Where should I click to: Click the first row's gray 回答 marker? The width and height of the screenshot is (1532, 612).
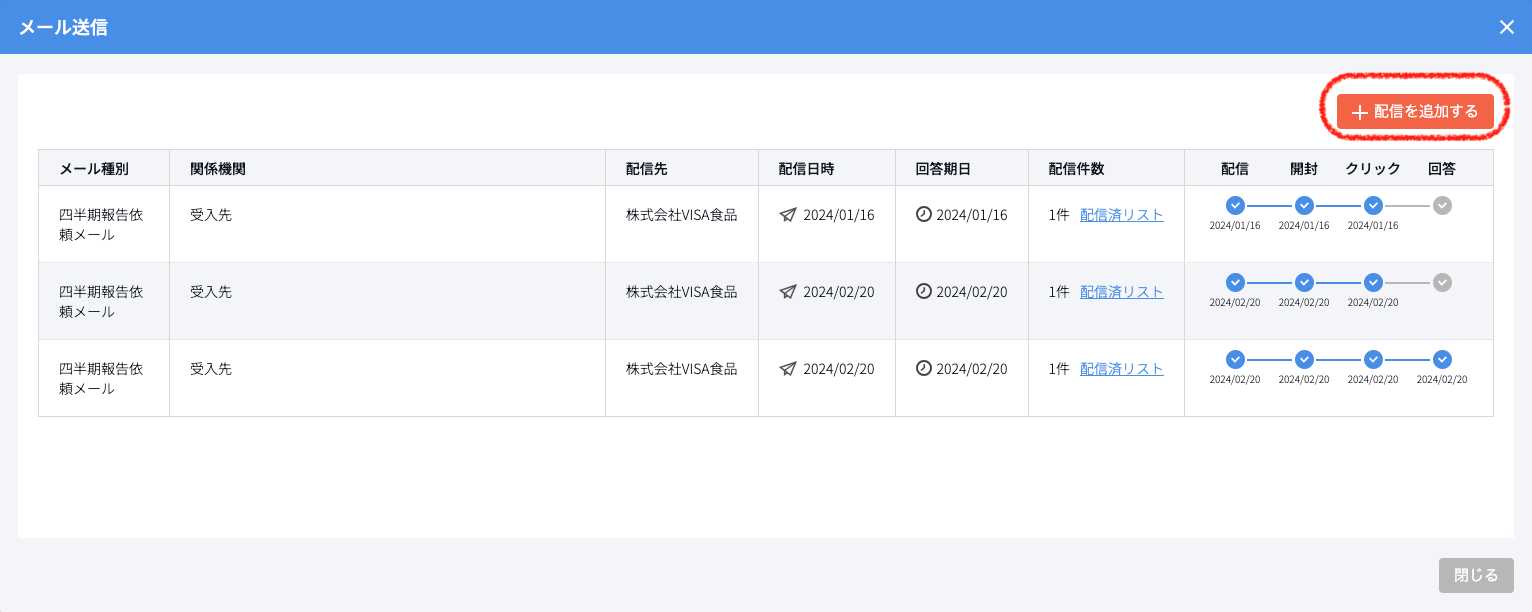coord(1442,205)
